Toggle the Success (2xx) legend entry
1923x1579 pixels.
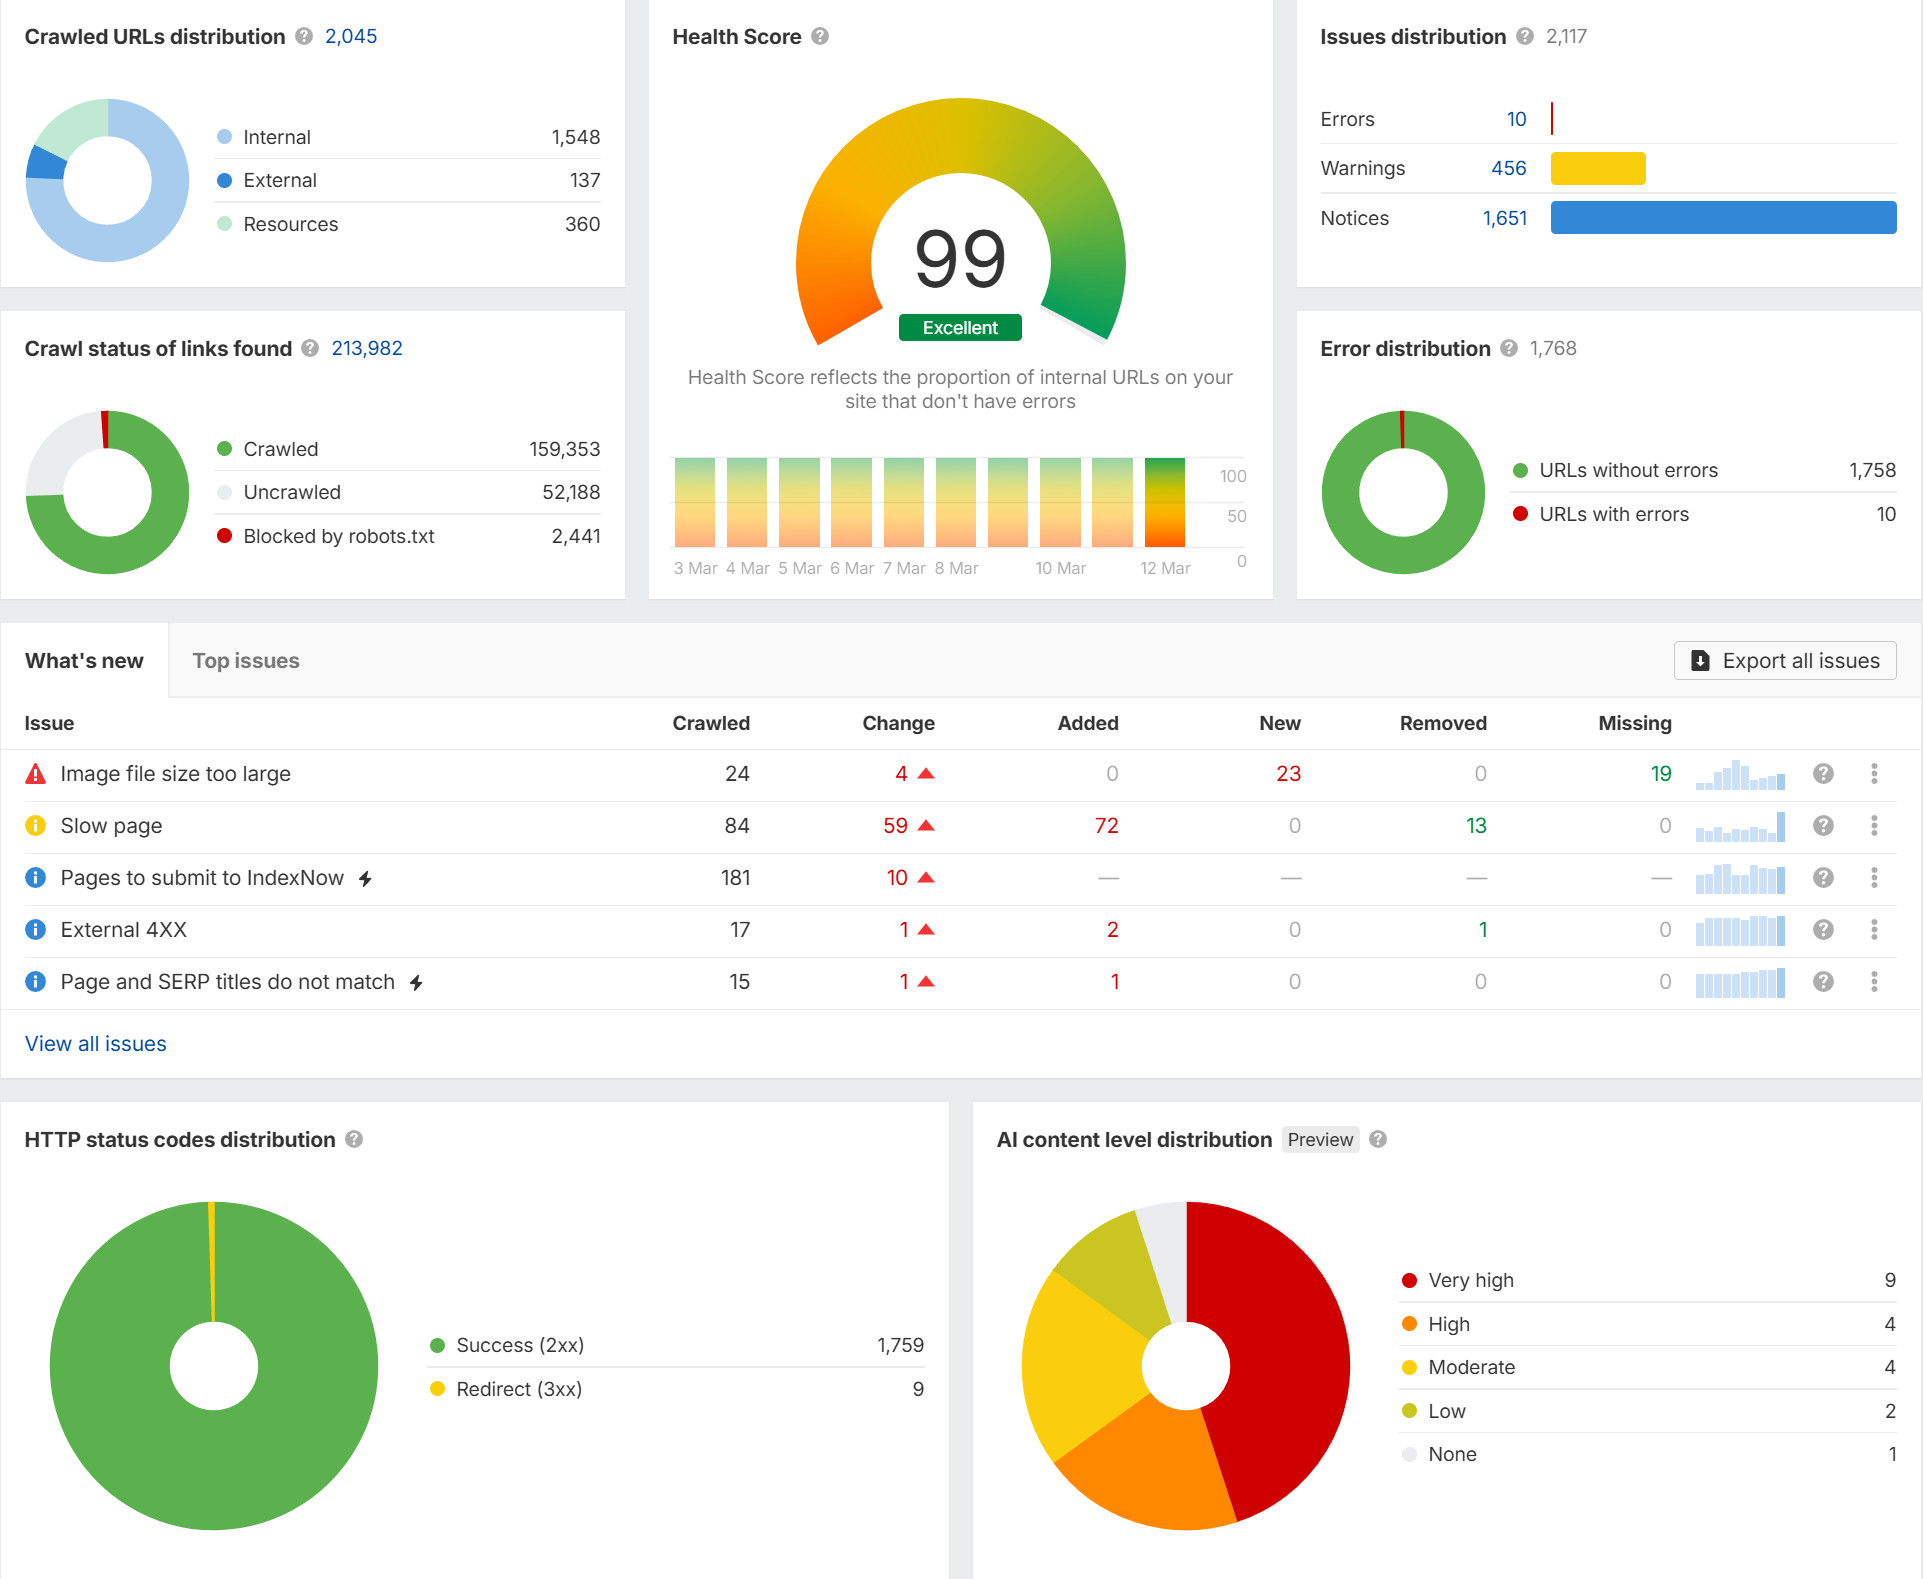521,1344
